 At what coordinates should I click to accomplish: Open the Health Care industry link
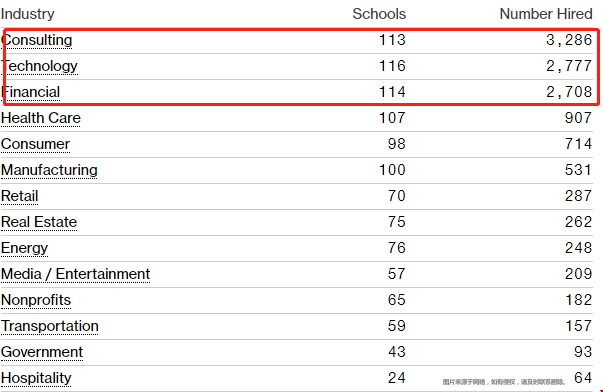click(x=41, y=118)
